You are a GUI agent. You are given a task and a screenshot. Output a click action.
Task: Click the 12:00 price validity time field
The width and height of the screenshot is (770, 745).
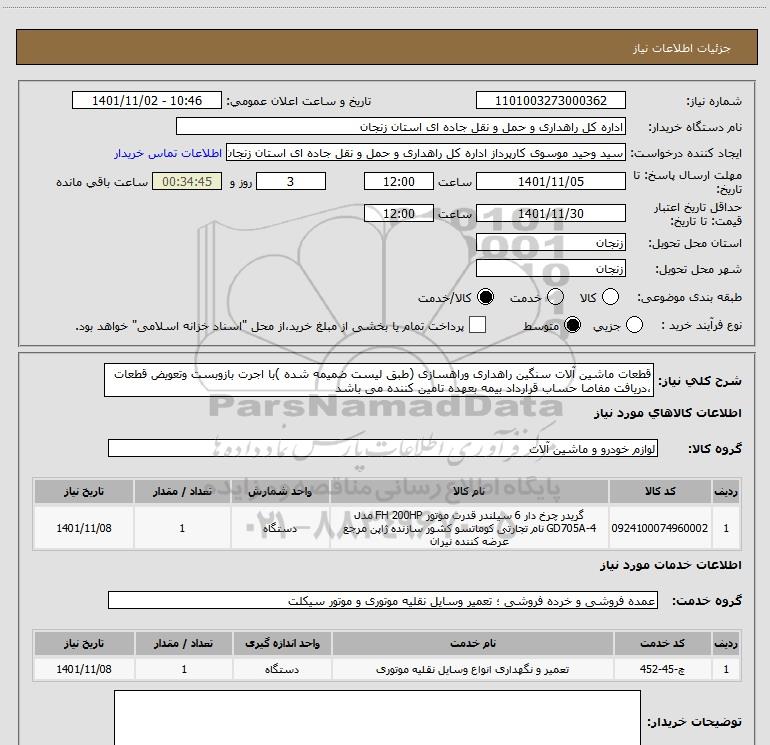pos(399,214)
